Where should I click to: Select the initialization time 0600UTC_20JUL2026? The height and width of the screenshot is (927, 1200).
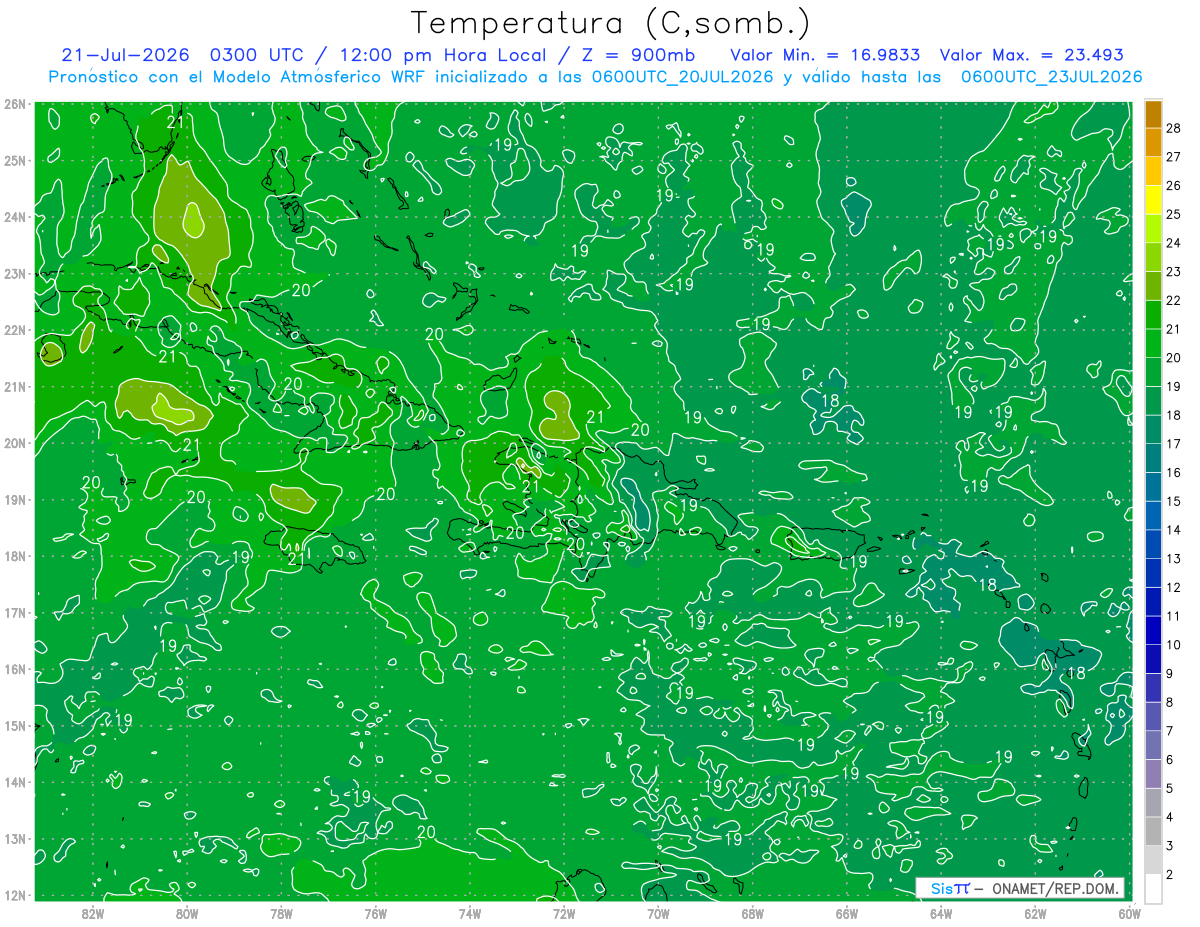pos(683,77)
